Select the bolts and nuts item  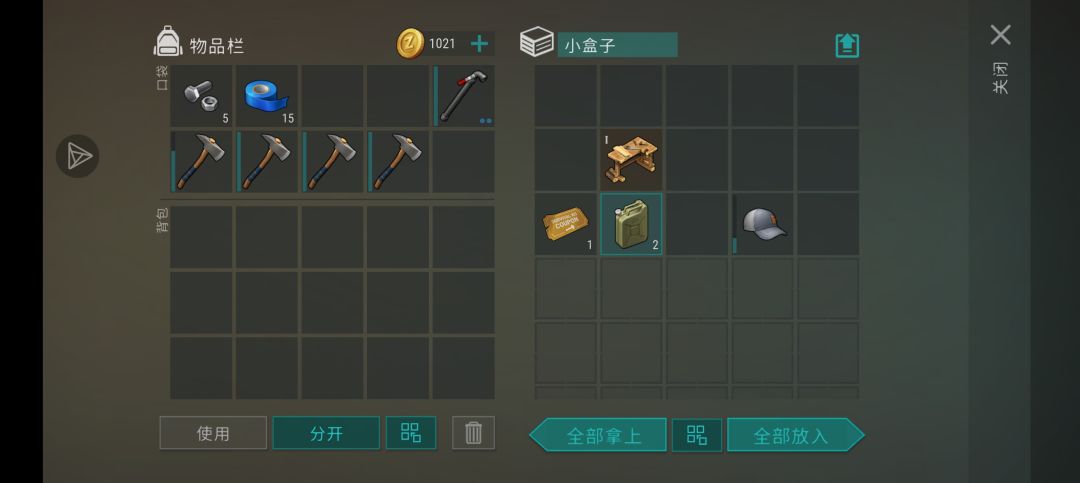pos(201,96)
